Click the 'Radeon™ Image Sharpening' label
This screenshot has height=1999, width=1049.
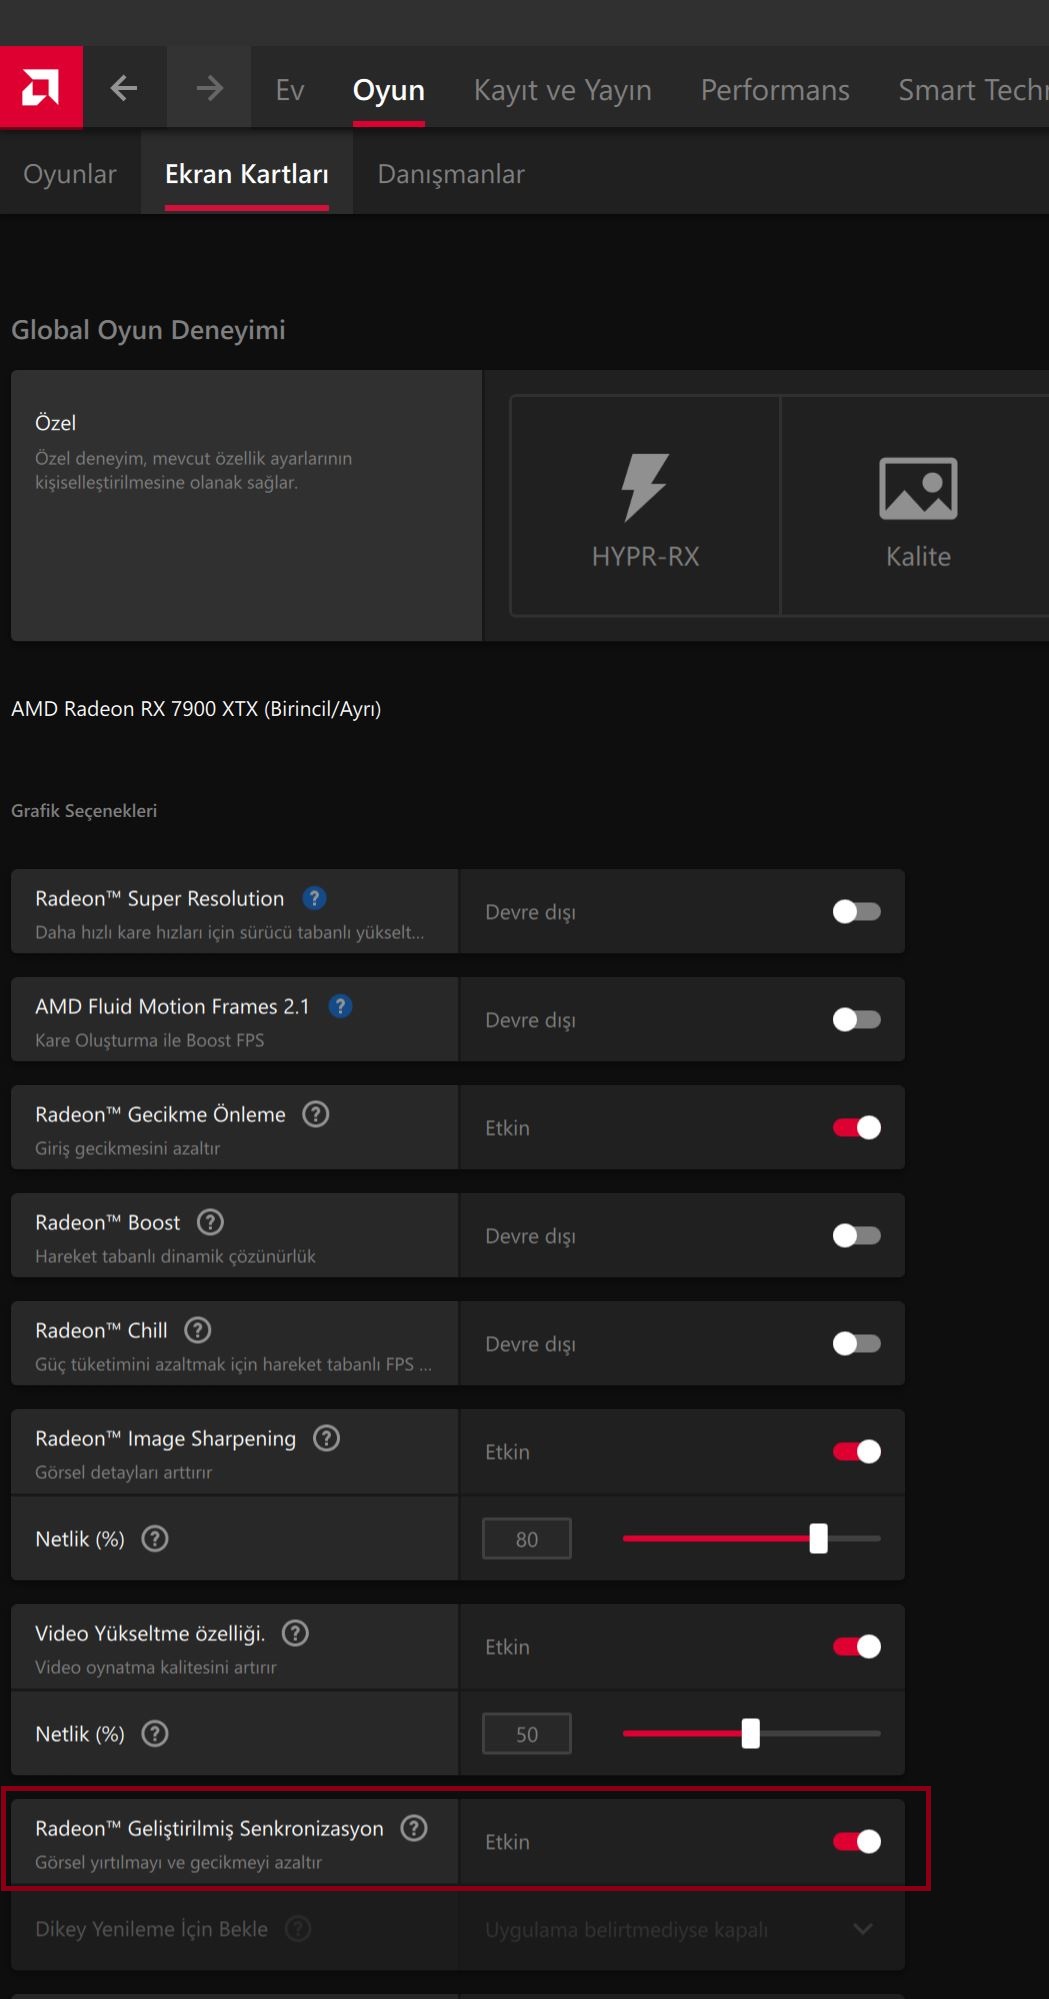pos(166,1439)
